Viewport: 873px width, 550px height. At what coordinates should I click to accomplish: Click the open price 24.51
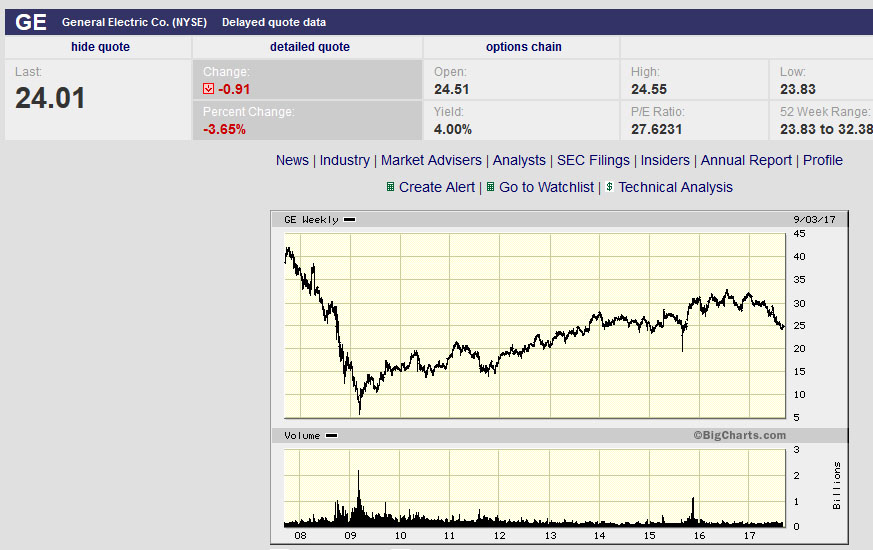[x=452, y=89]
